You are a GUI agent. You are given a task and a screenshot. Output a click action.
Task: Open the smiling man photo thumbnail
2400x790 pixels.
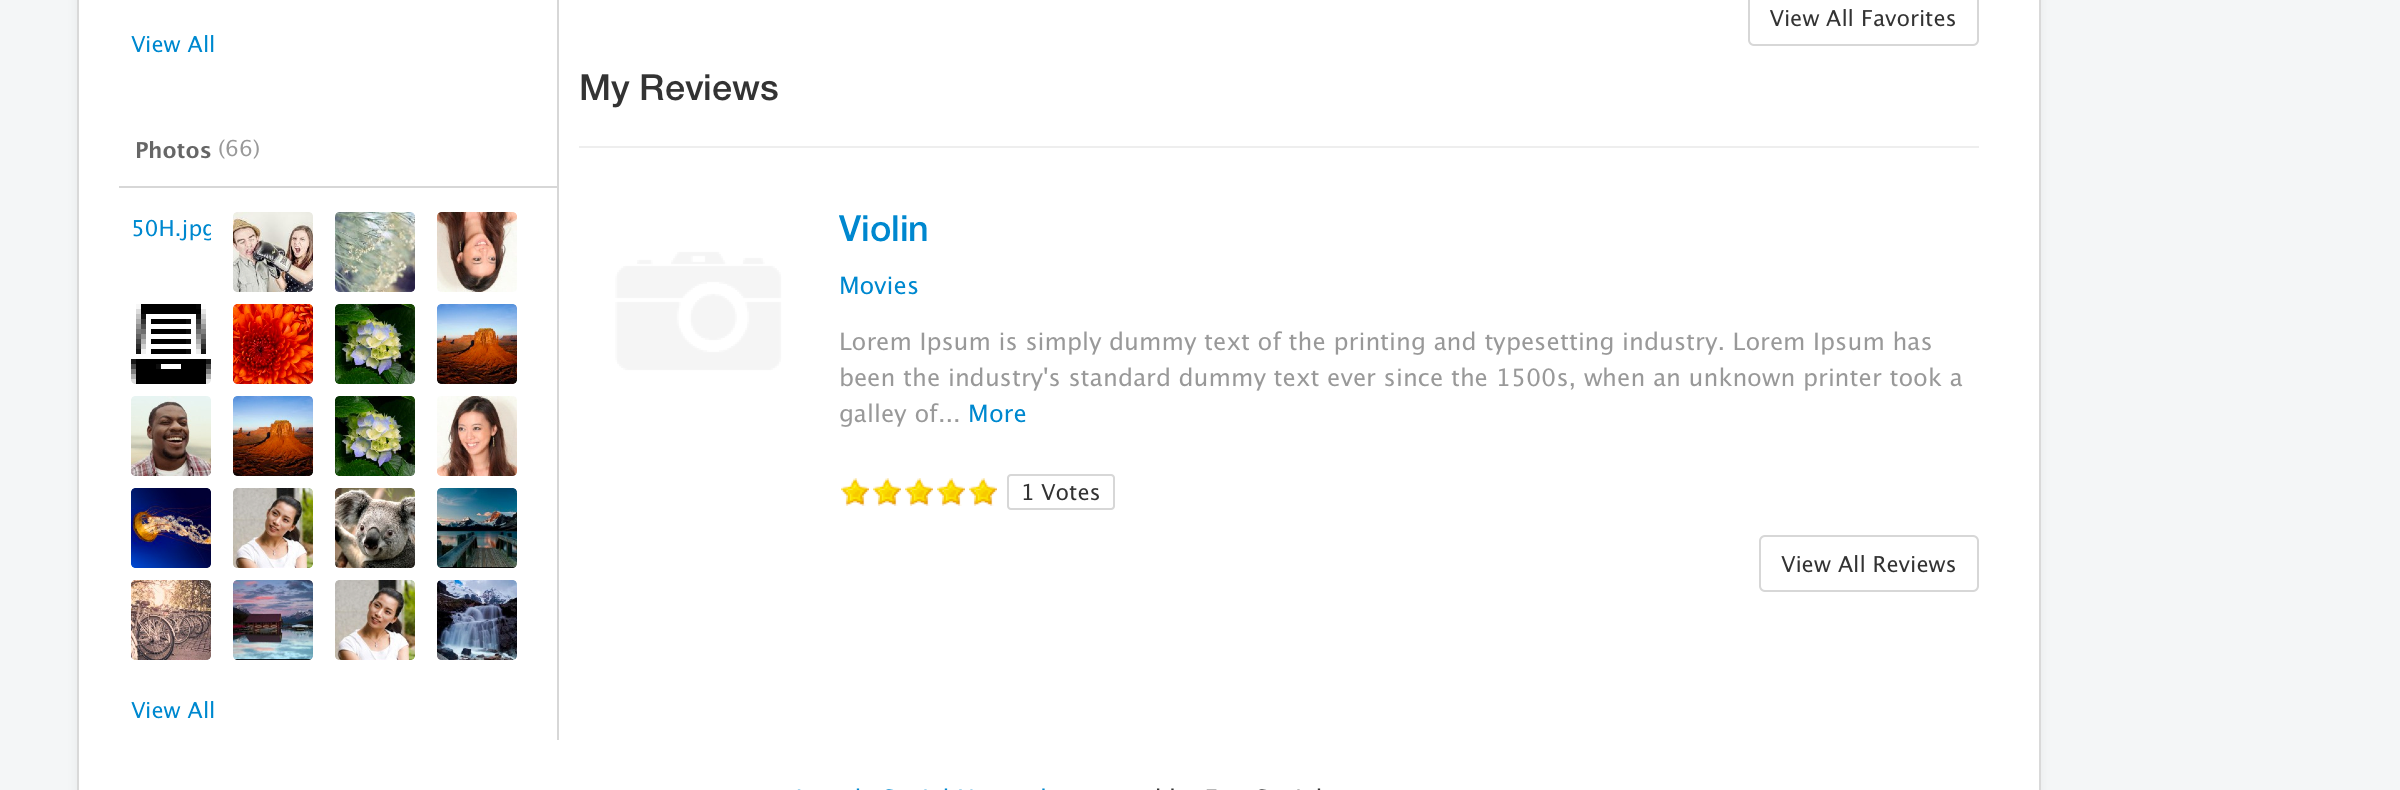171,436
